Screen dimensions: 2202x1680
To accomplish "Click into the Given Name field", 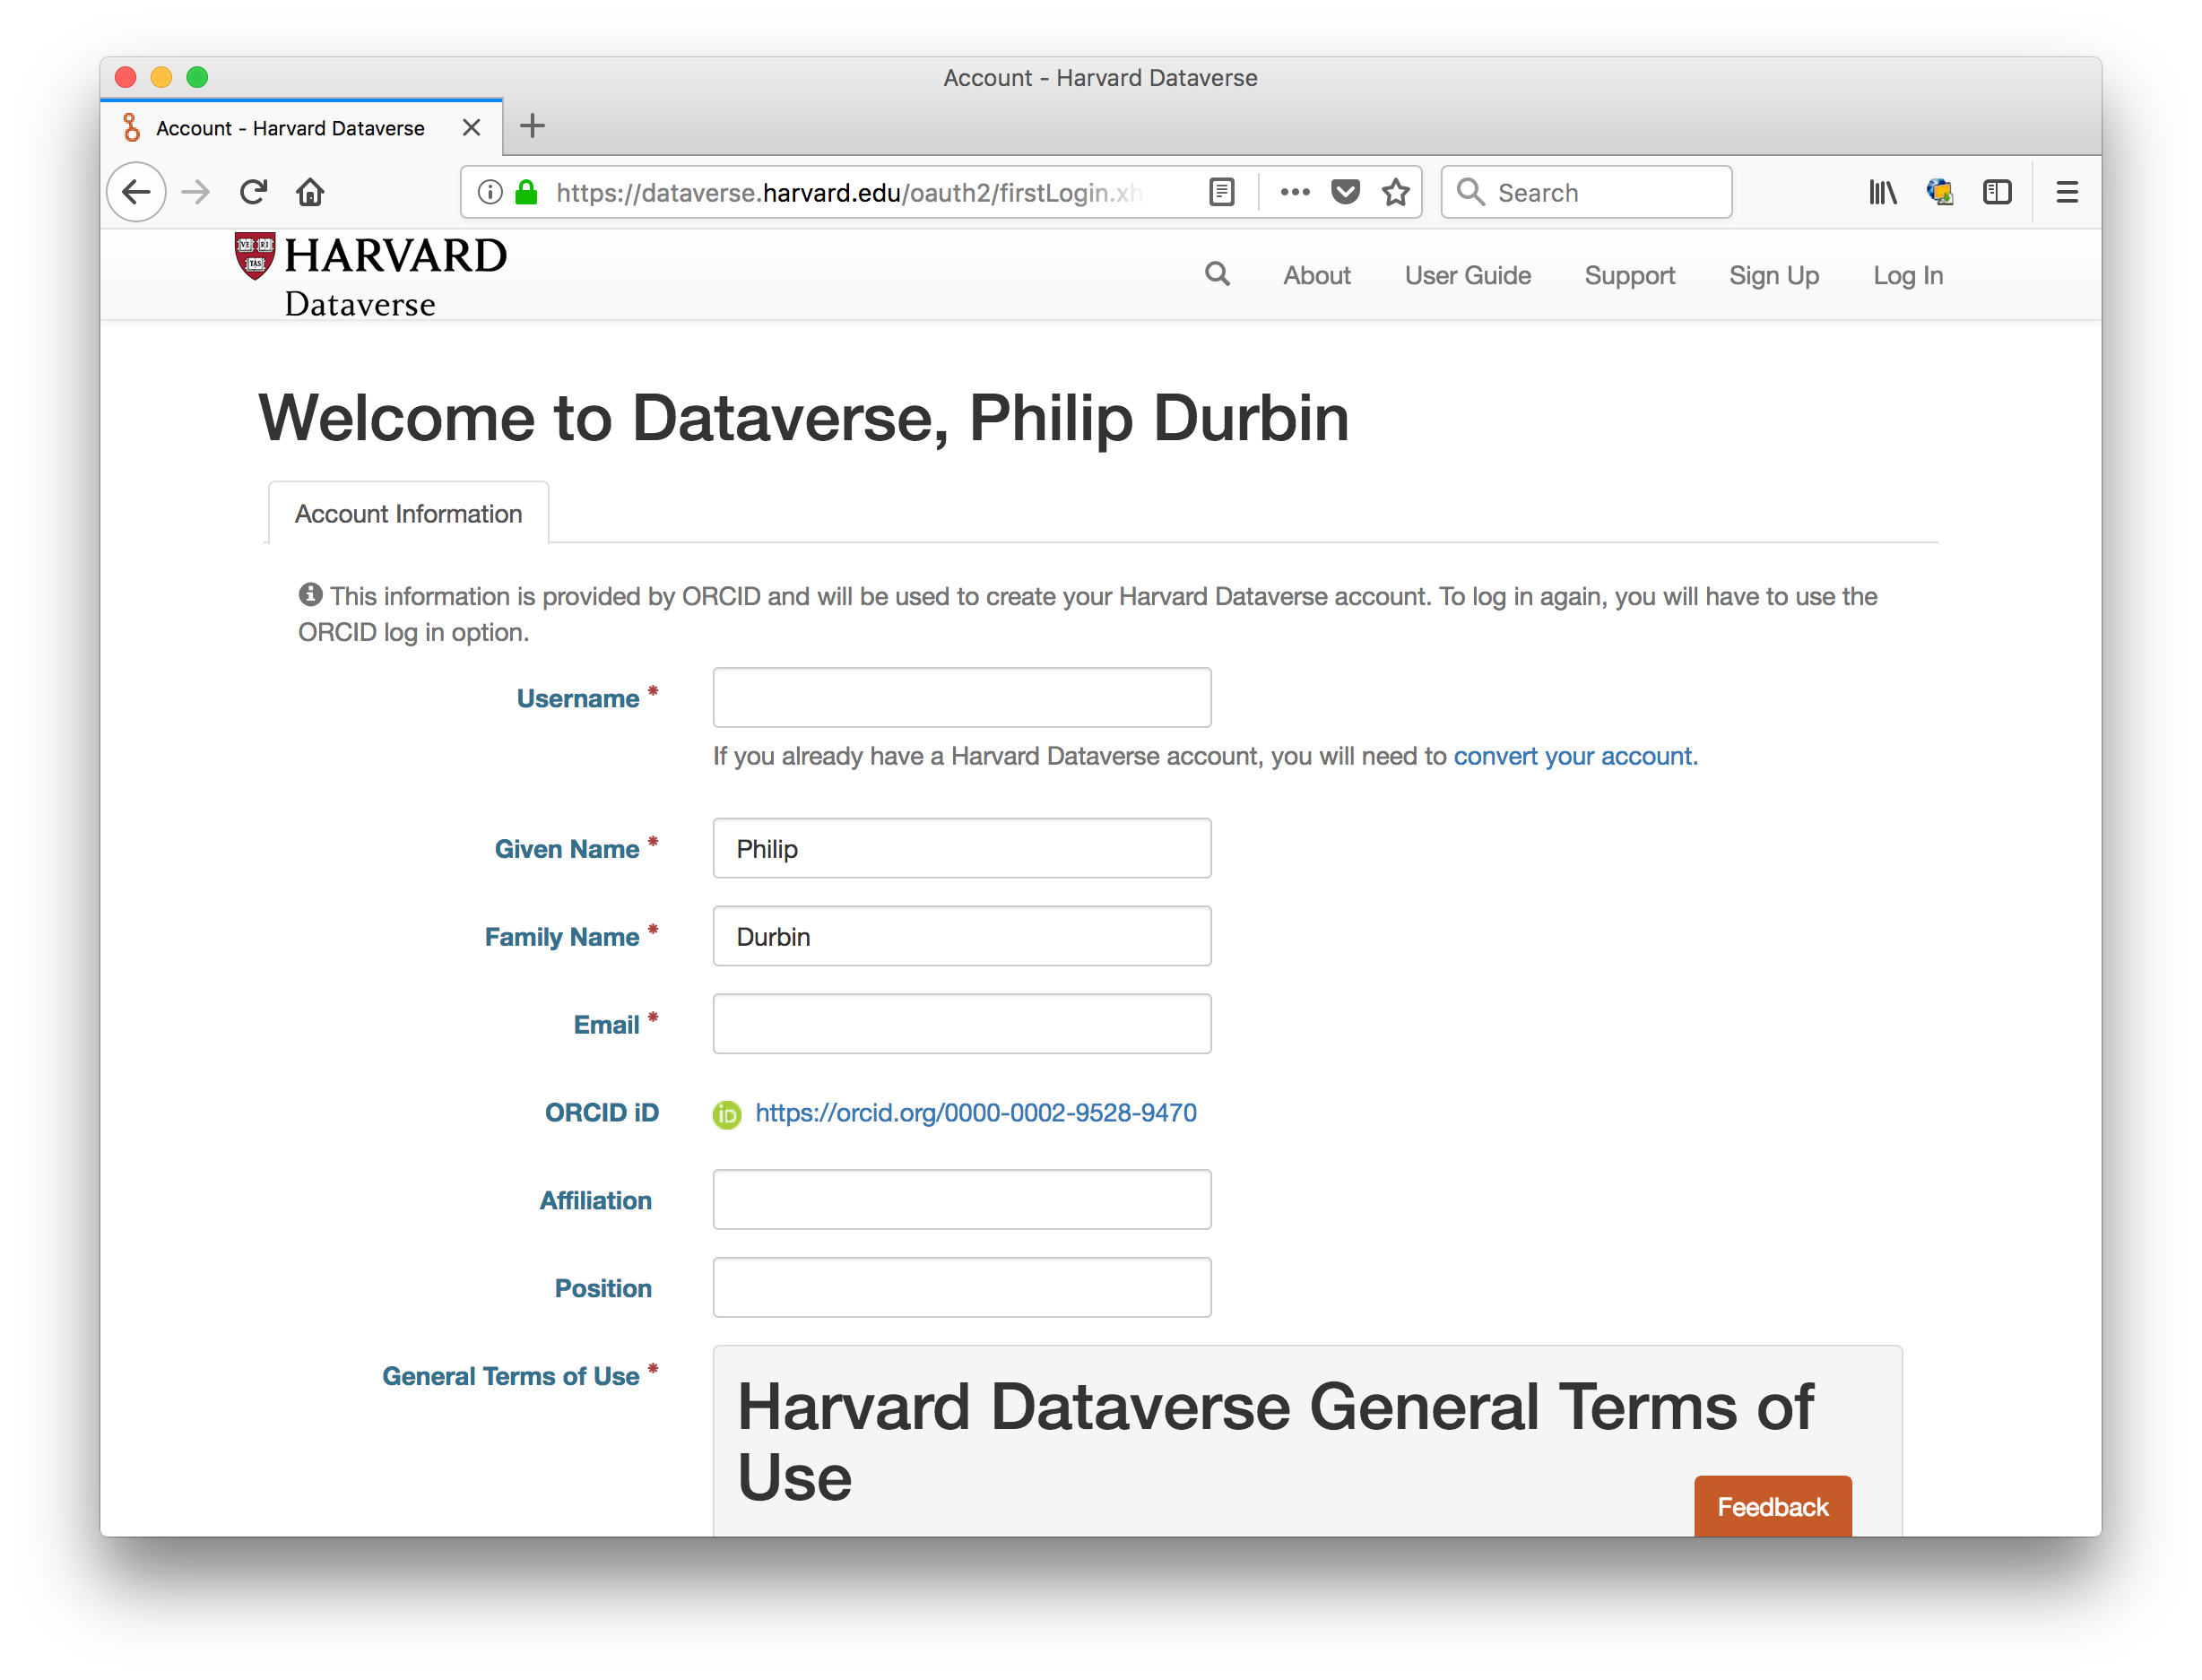I will tap(962, 848).
